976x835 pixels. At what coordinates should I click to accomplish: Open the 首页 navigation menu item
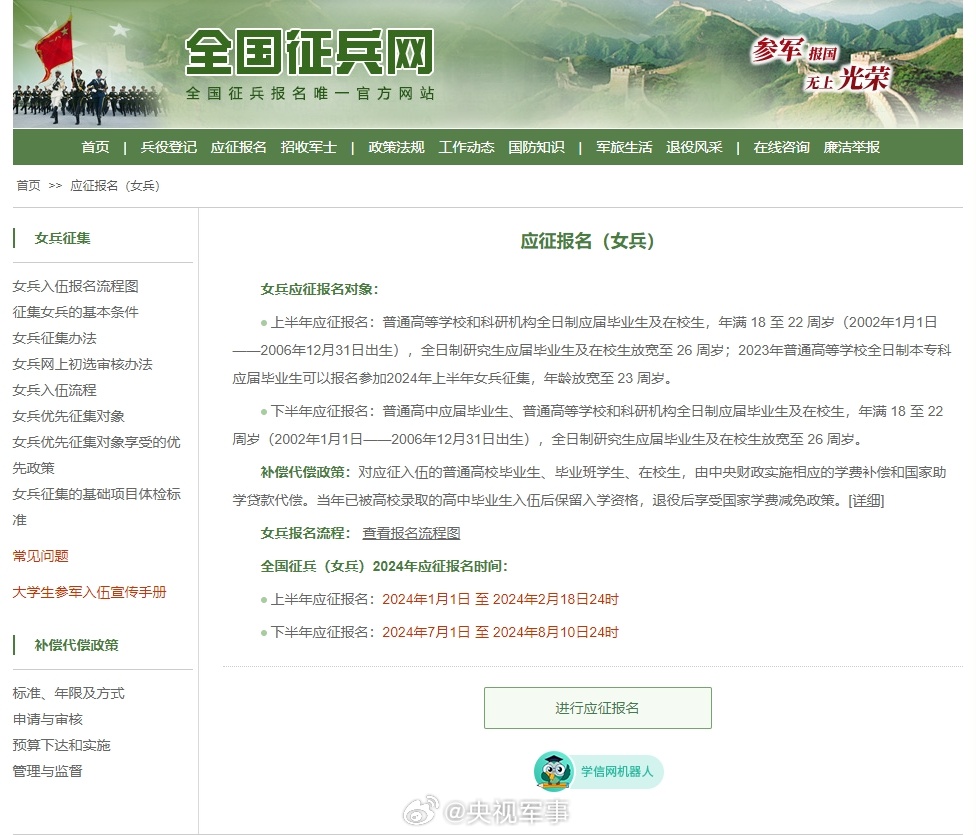click(x=95, y=147)
